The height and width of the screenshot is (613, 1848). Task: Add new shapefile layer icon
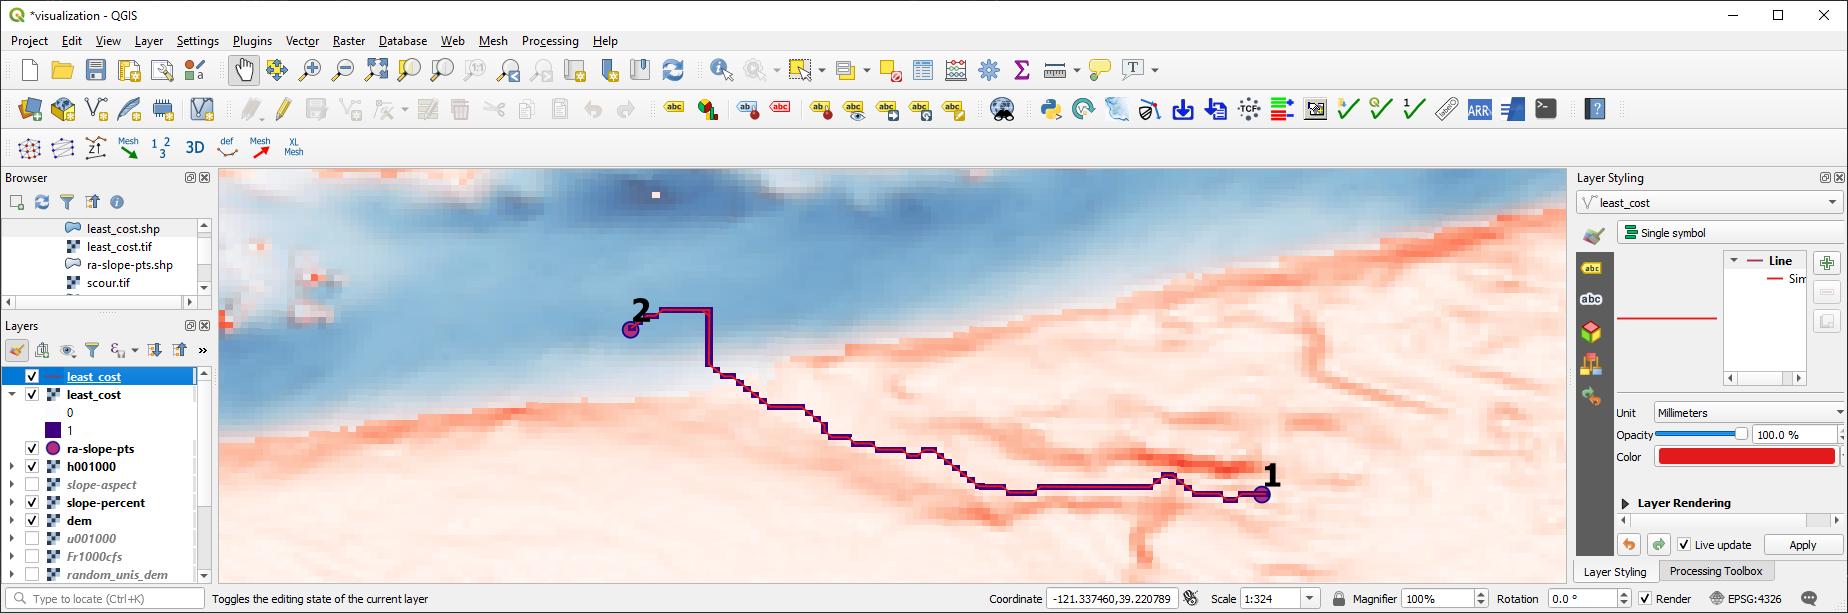click(x=96, y=109)
